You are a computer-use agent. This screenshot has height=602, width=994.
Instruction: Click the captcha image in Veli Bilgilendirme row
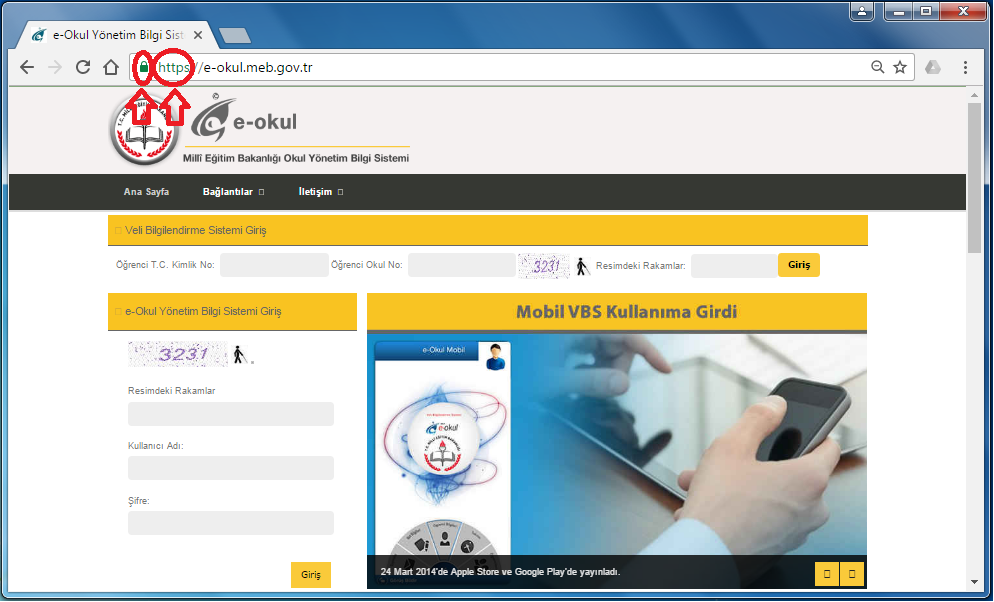[544, 266]
